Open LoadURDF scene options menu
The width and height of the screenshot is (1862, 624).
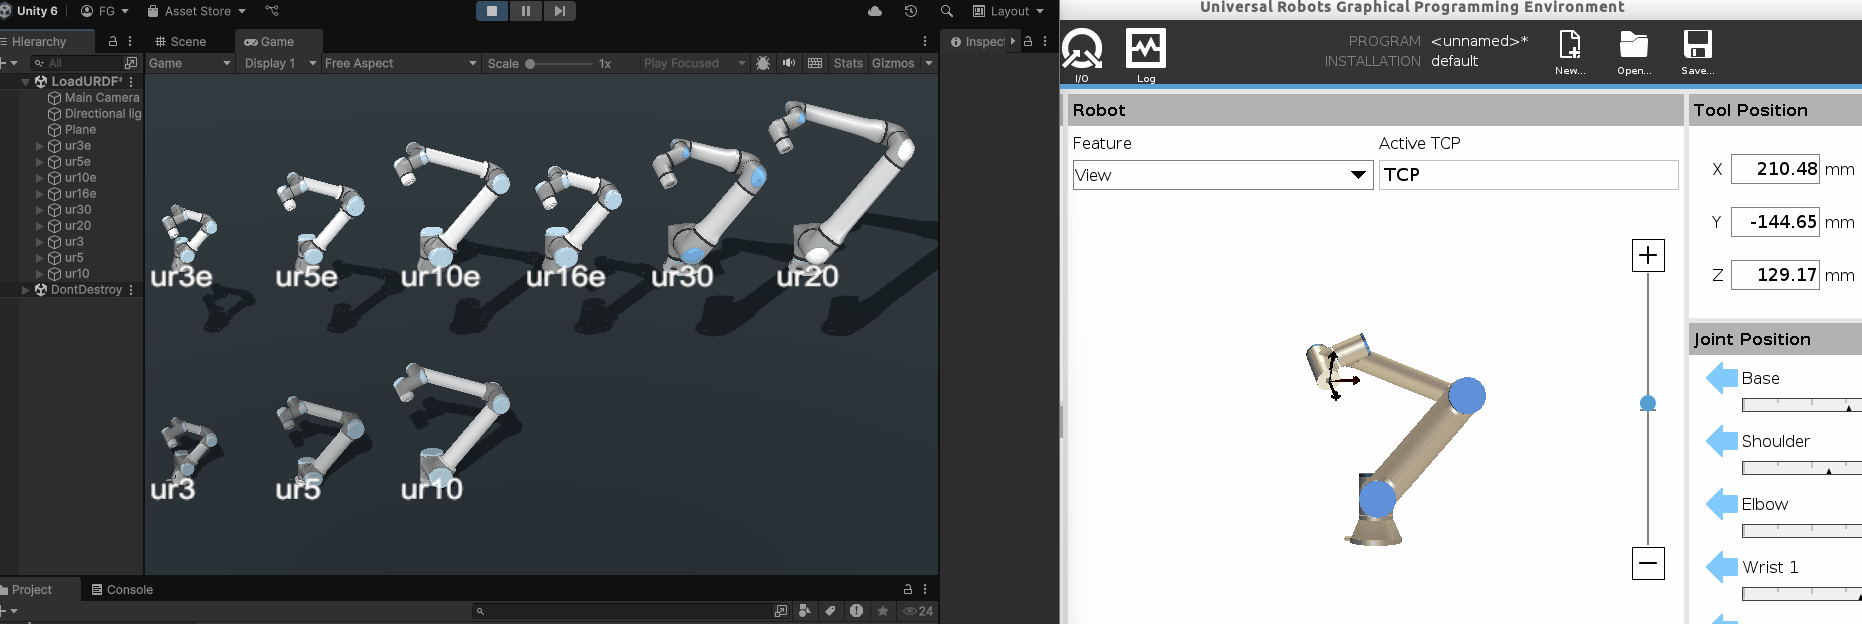coord(131,82)
